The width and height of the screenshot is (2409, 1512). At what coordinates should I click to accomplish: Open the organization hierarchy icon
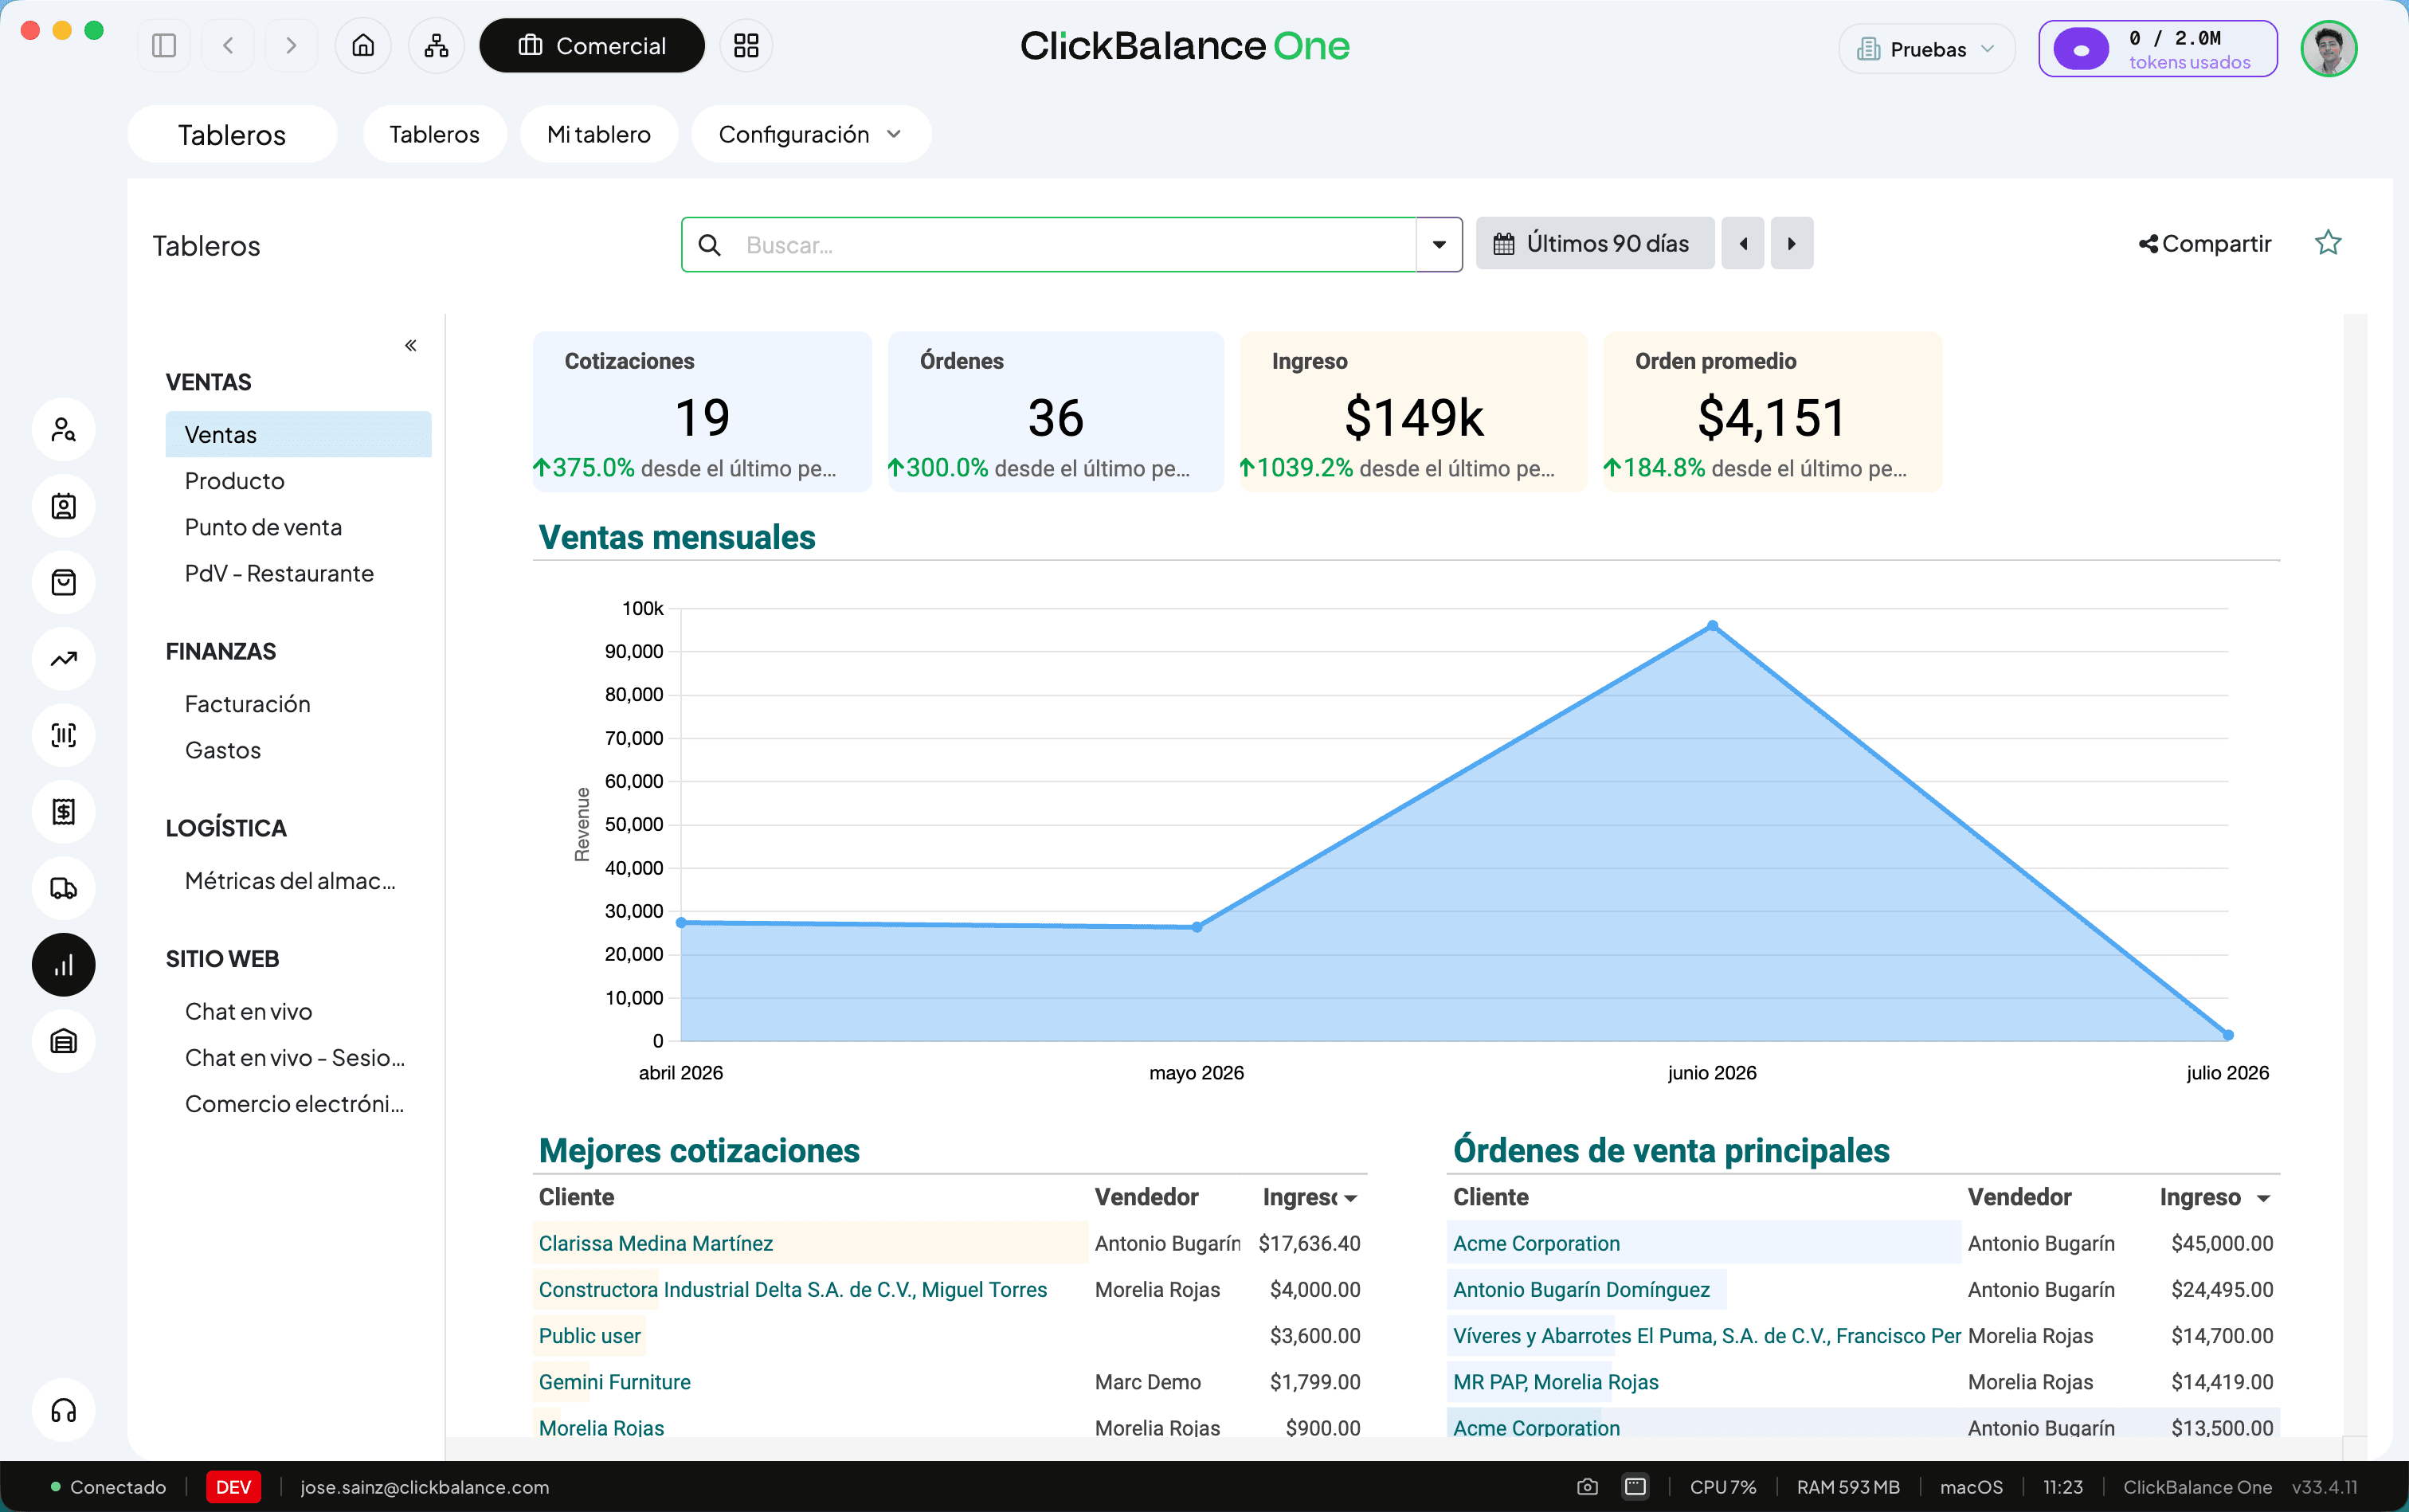coord(436,46)
